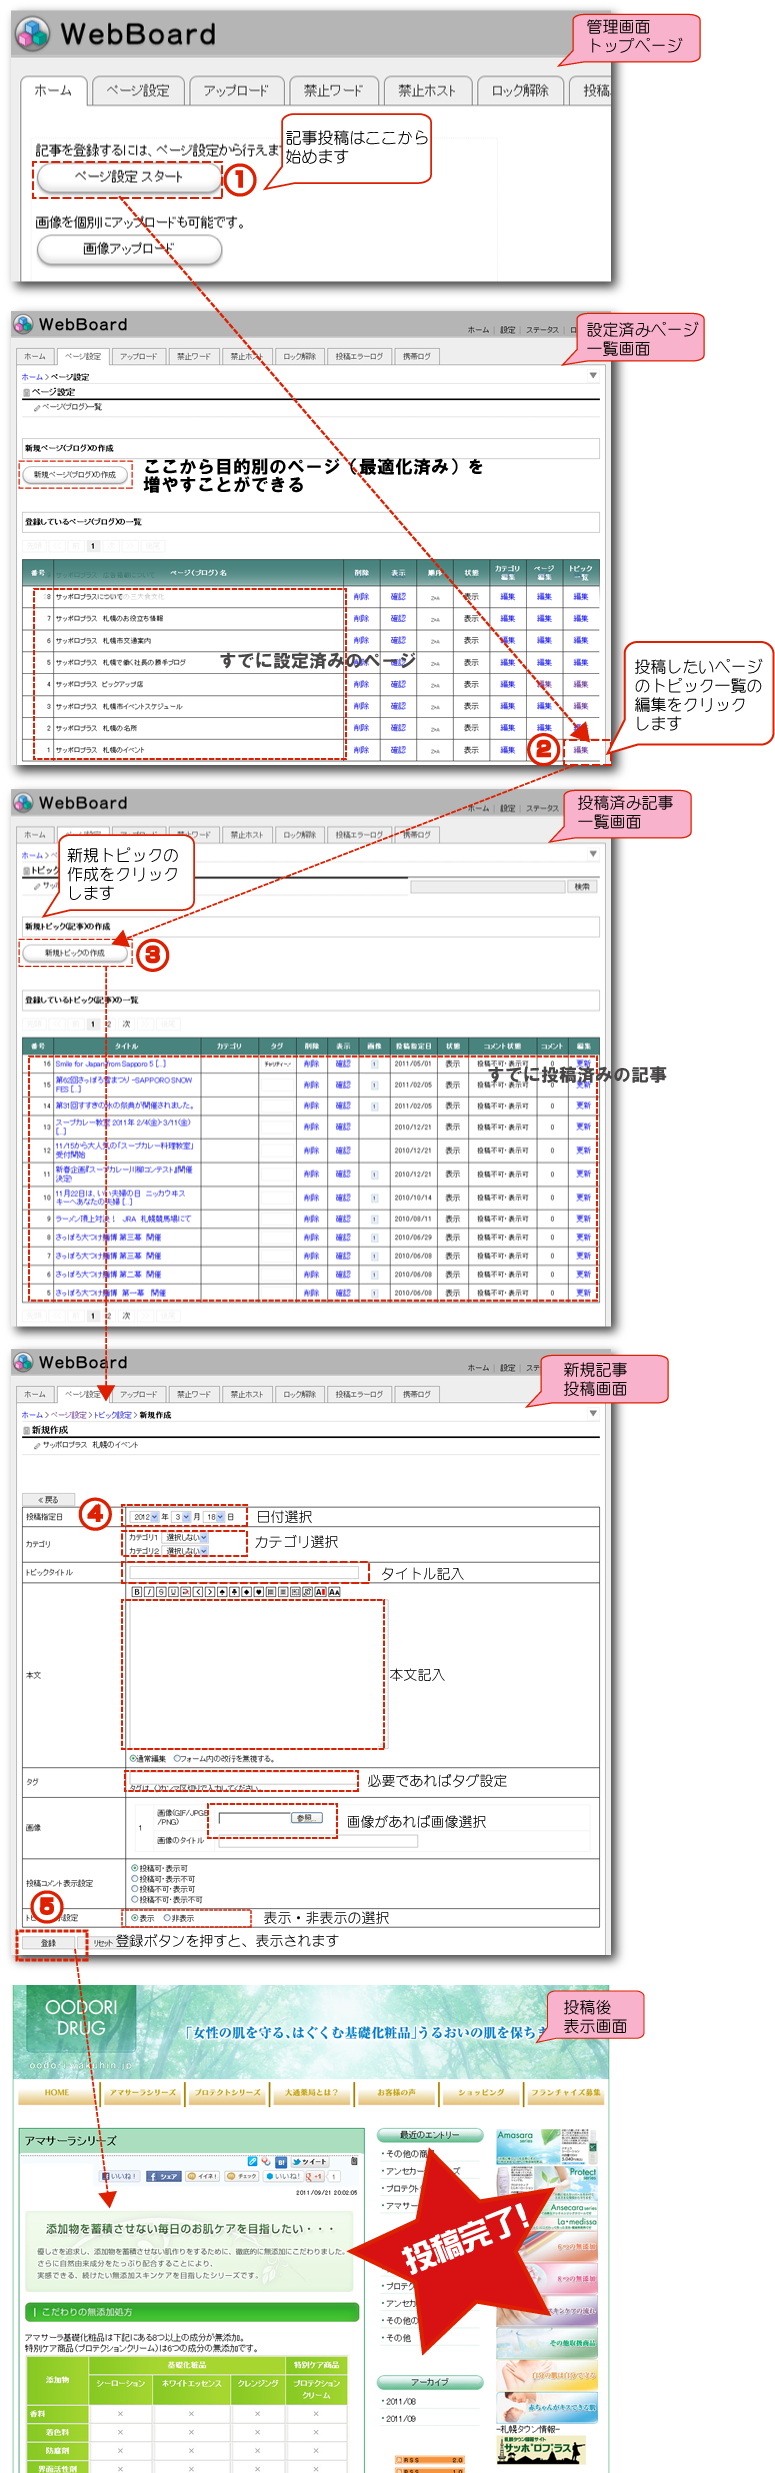Open the HOME menu on the drug store site
Screen dimensions: 775x2473
57,2092
